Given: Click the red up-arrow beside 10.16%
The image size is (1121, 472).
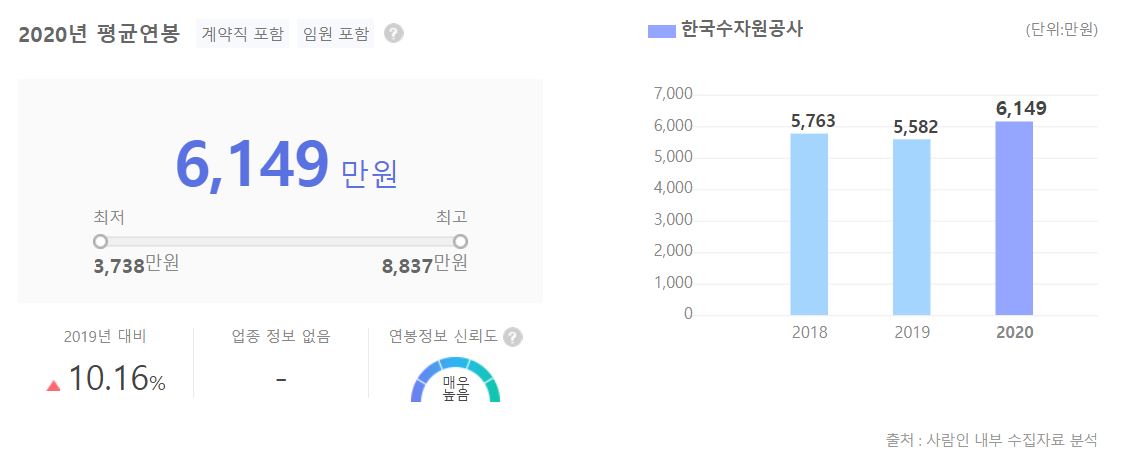Looking at the screenshot, I should tap(54, 385).
